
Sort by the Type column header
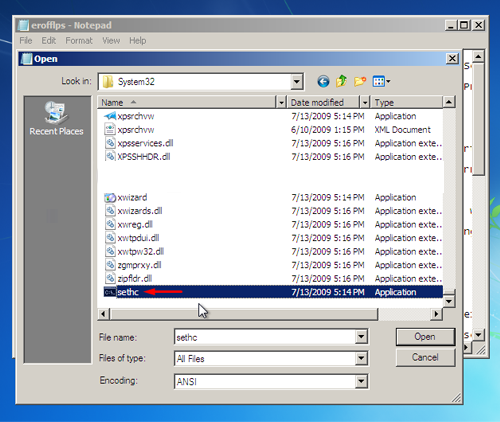tap(407, 102)
